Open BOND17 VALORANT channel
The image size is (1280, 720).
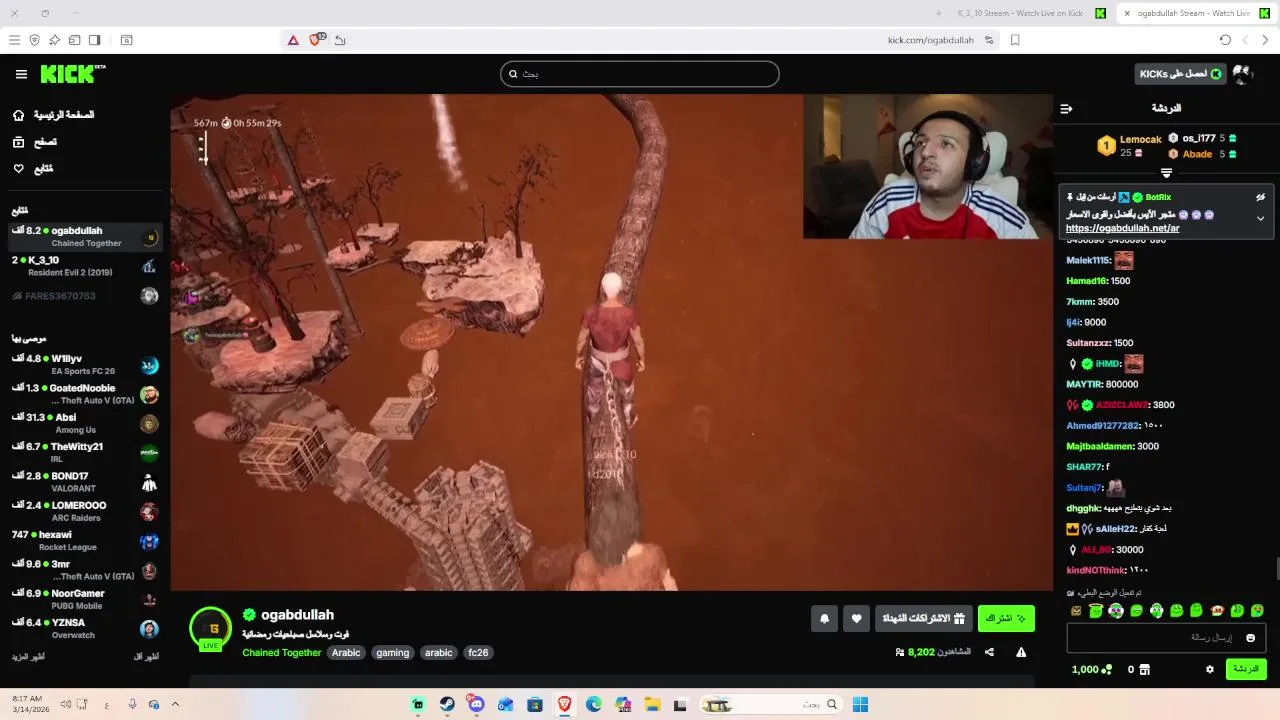coord(85,482)
